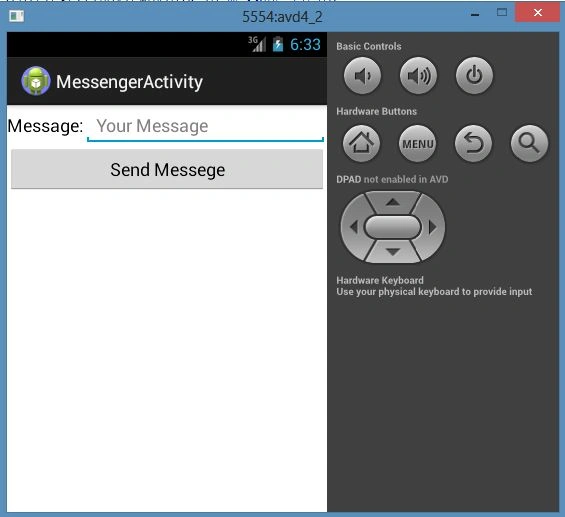This screenshot has height=517, width=565.
Task: Click the DPAD not enabled in AVD text
Action: tap(392, 179)
